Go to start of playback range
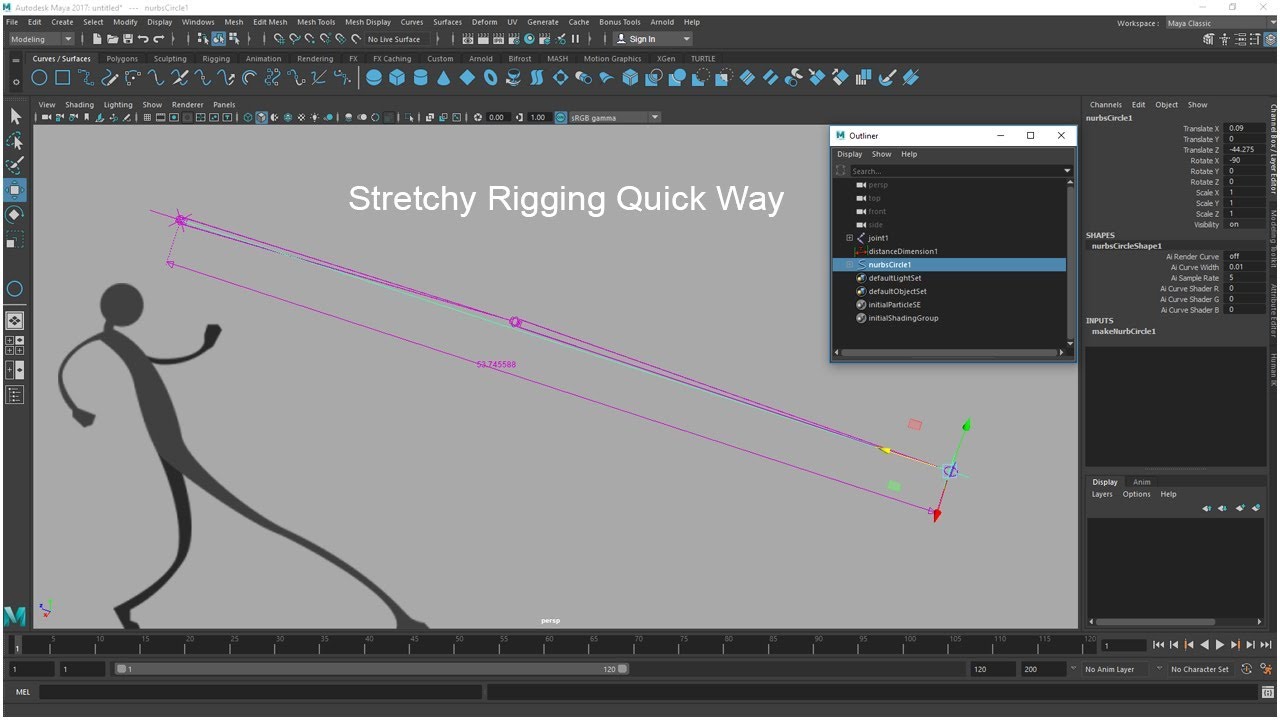 pos(1159,645)
